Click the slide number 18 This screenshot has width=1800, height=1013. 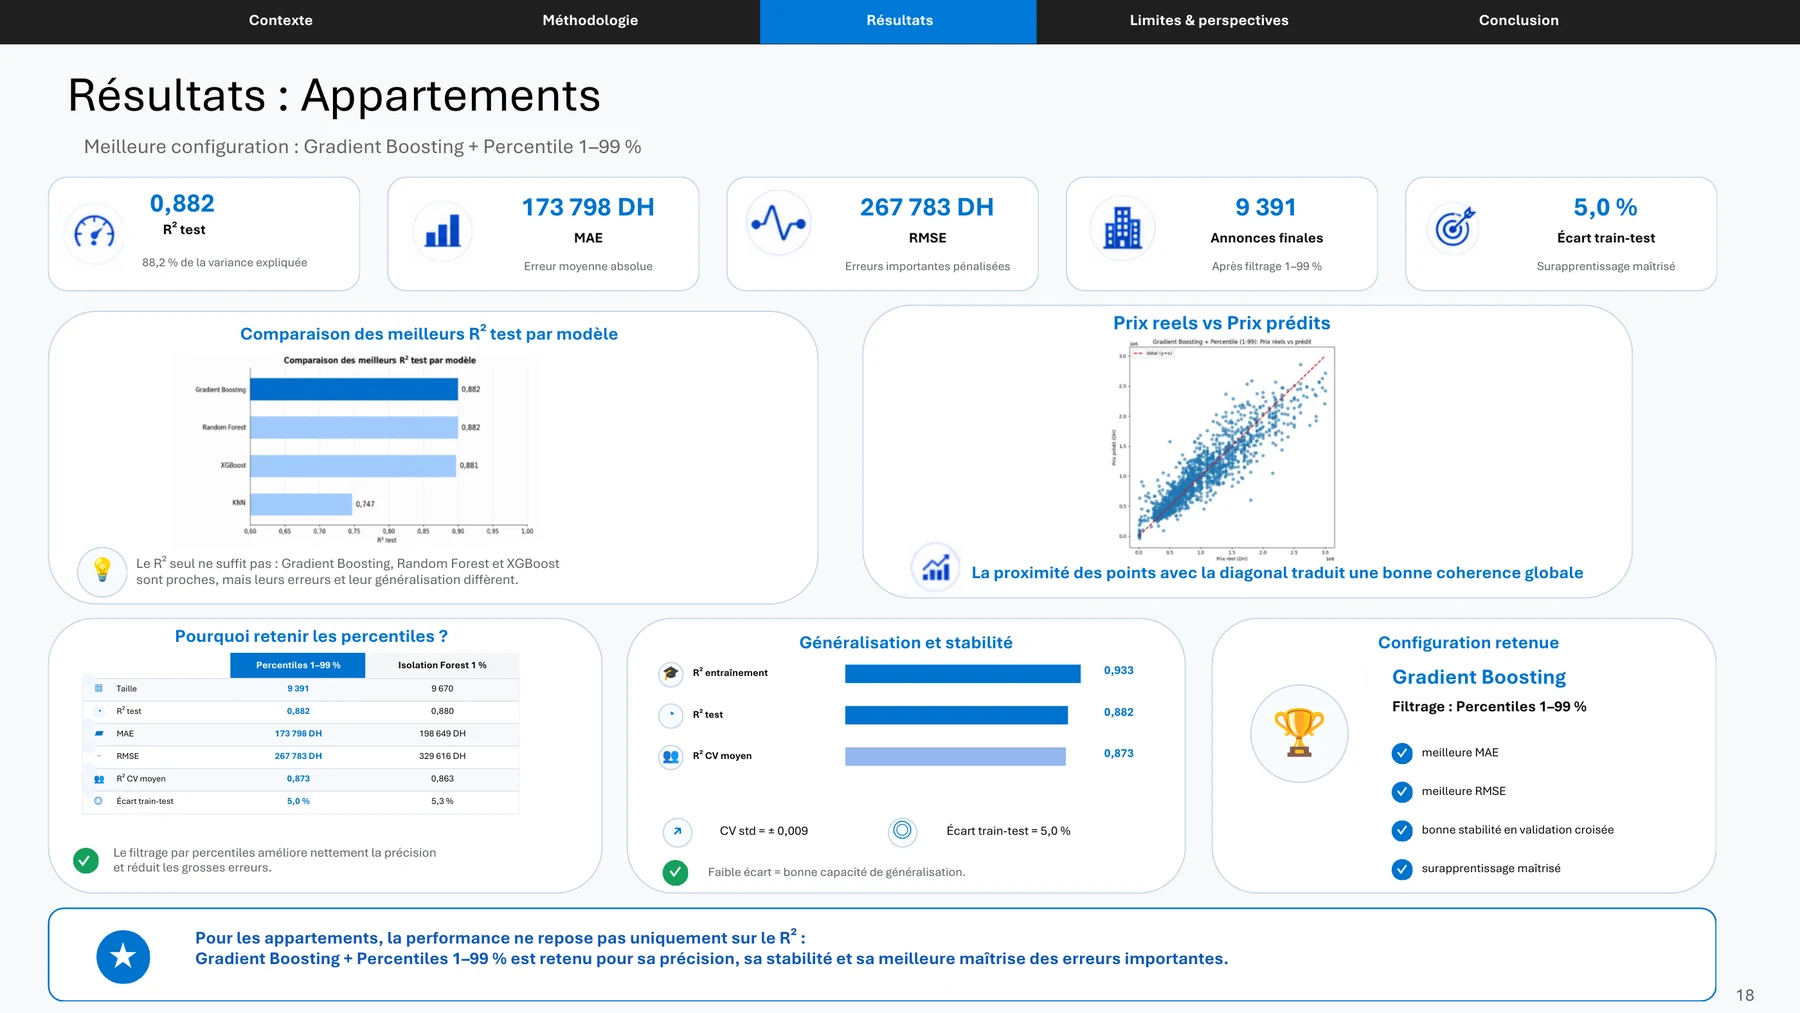(1745, 995)
